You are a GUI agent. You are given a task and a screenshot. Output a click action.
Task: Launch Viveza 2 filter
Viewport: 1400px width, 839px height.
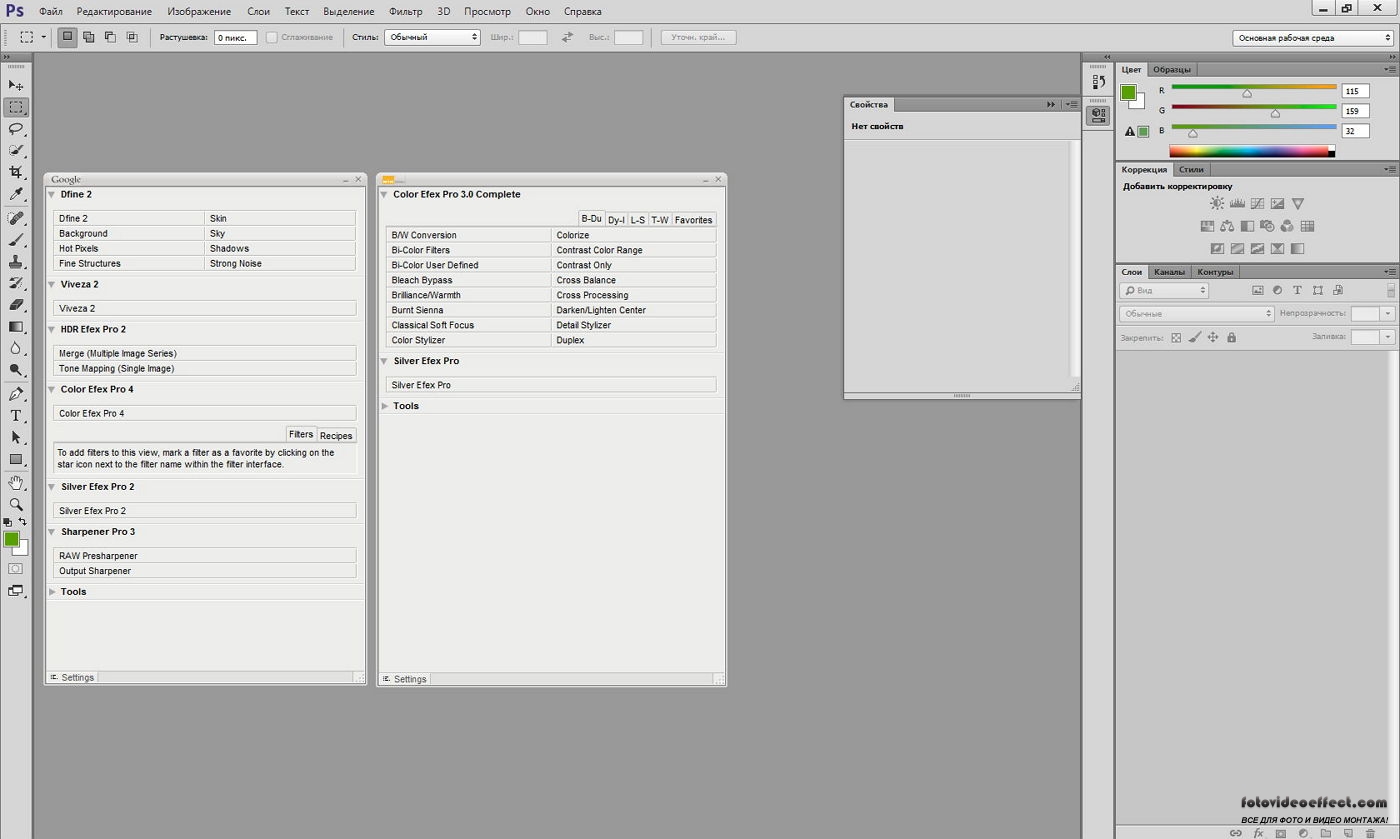(x=204, y=308)
